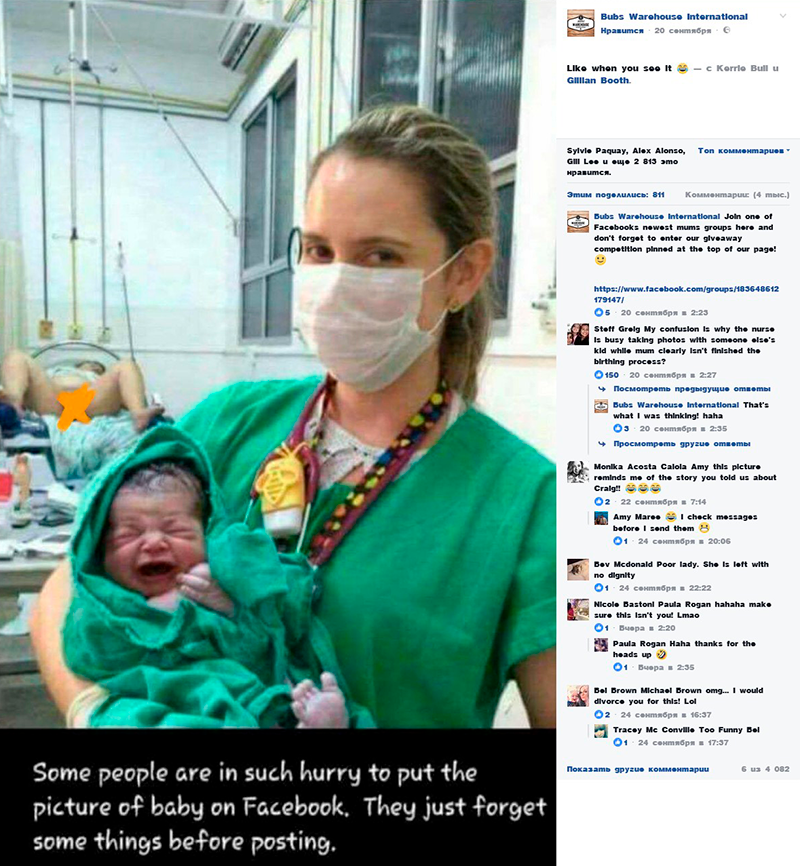800x866 pixels.
Task: Expand the Топ комментариев sorting dropdown
Action: tap(744, 150)
